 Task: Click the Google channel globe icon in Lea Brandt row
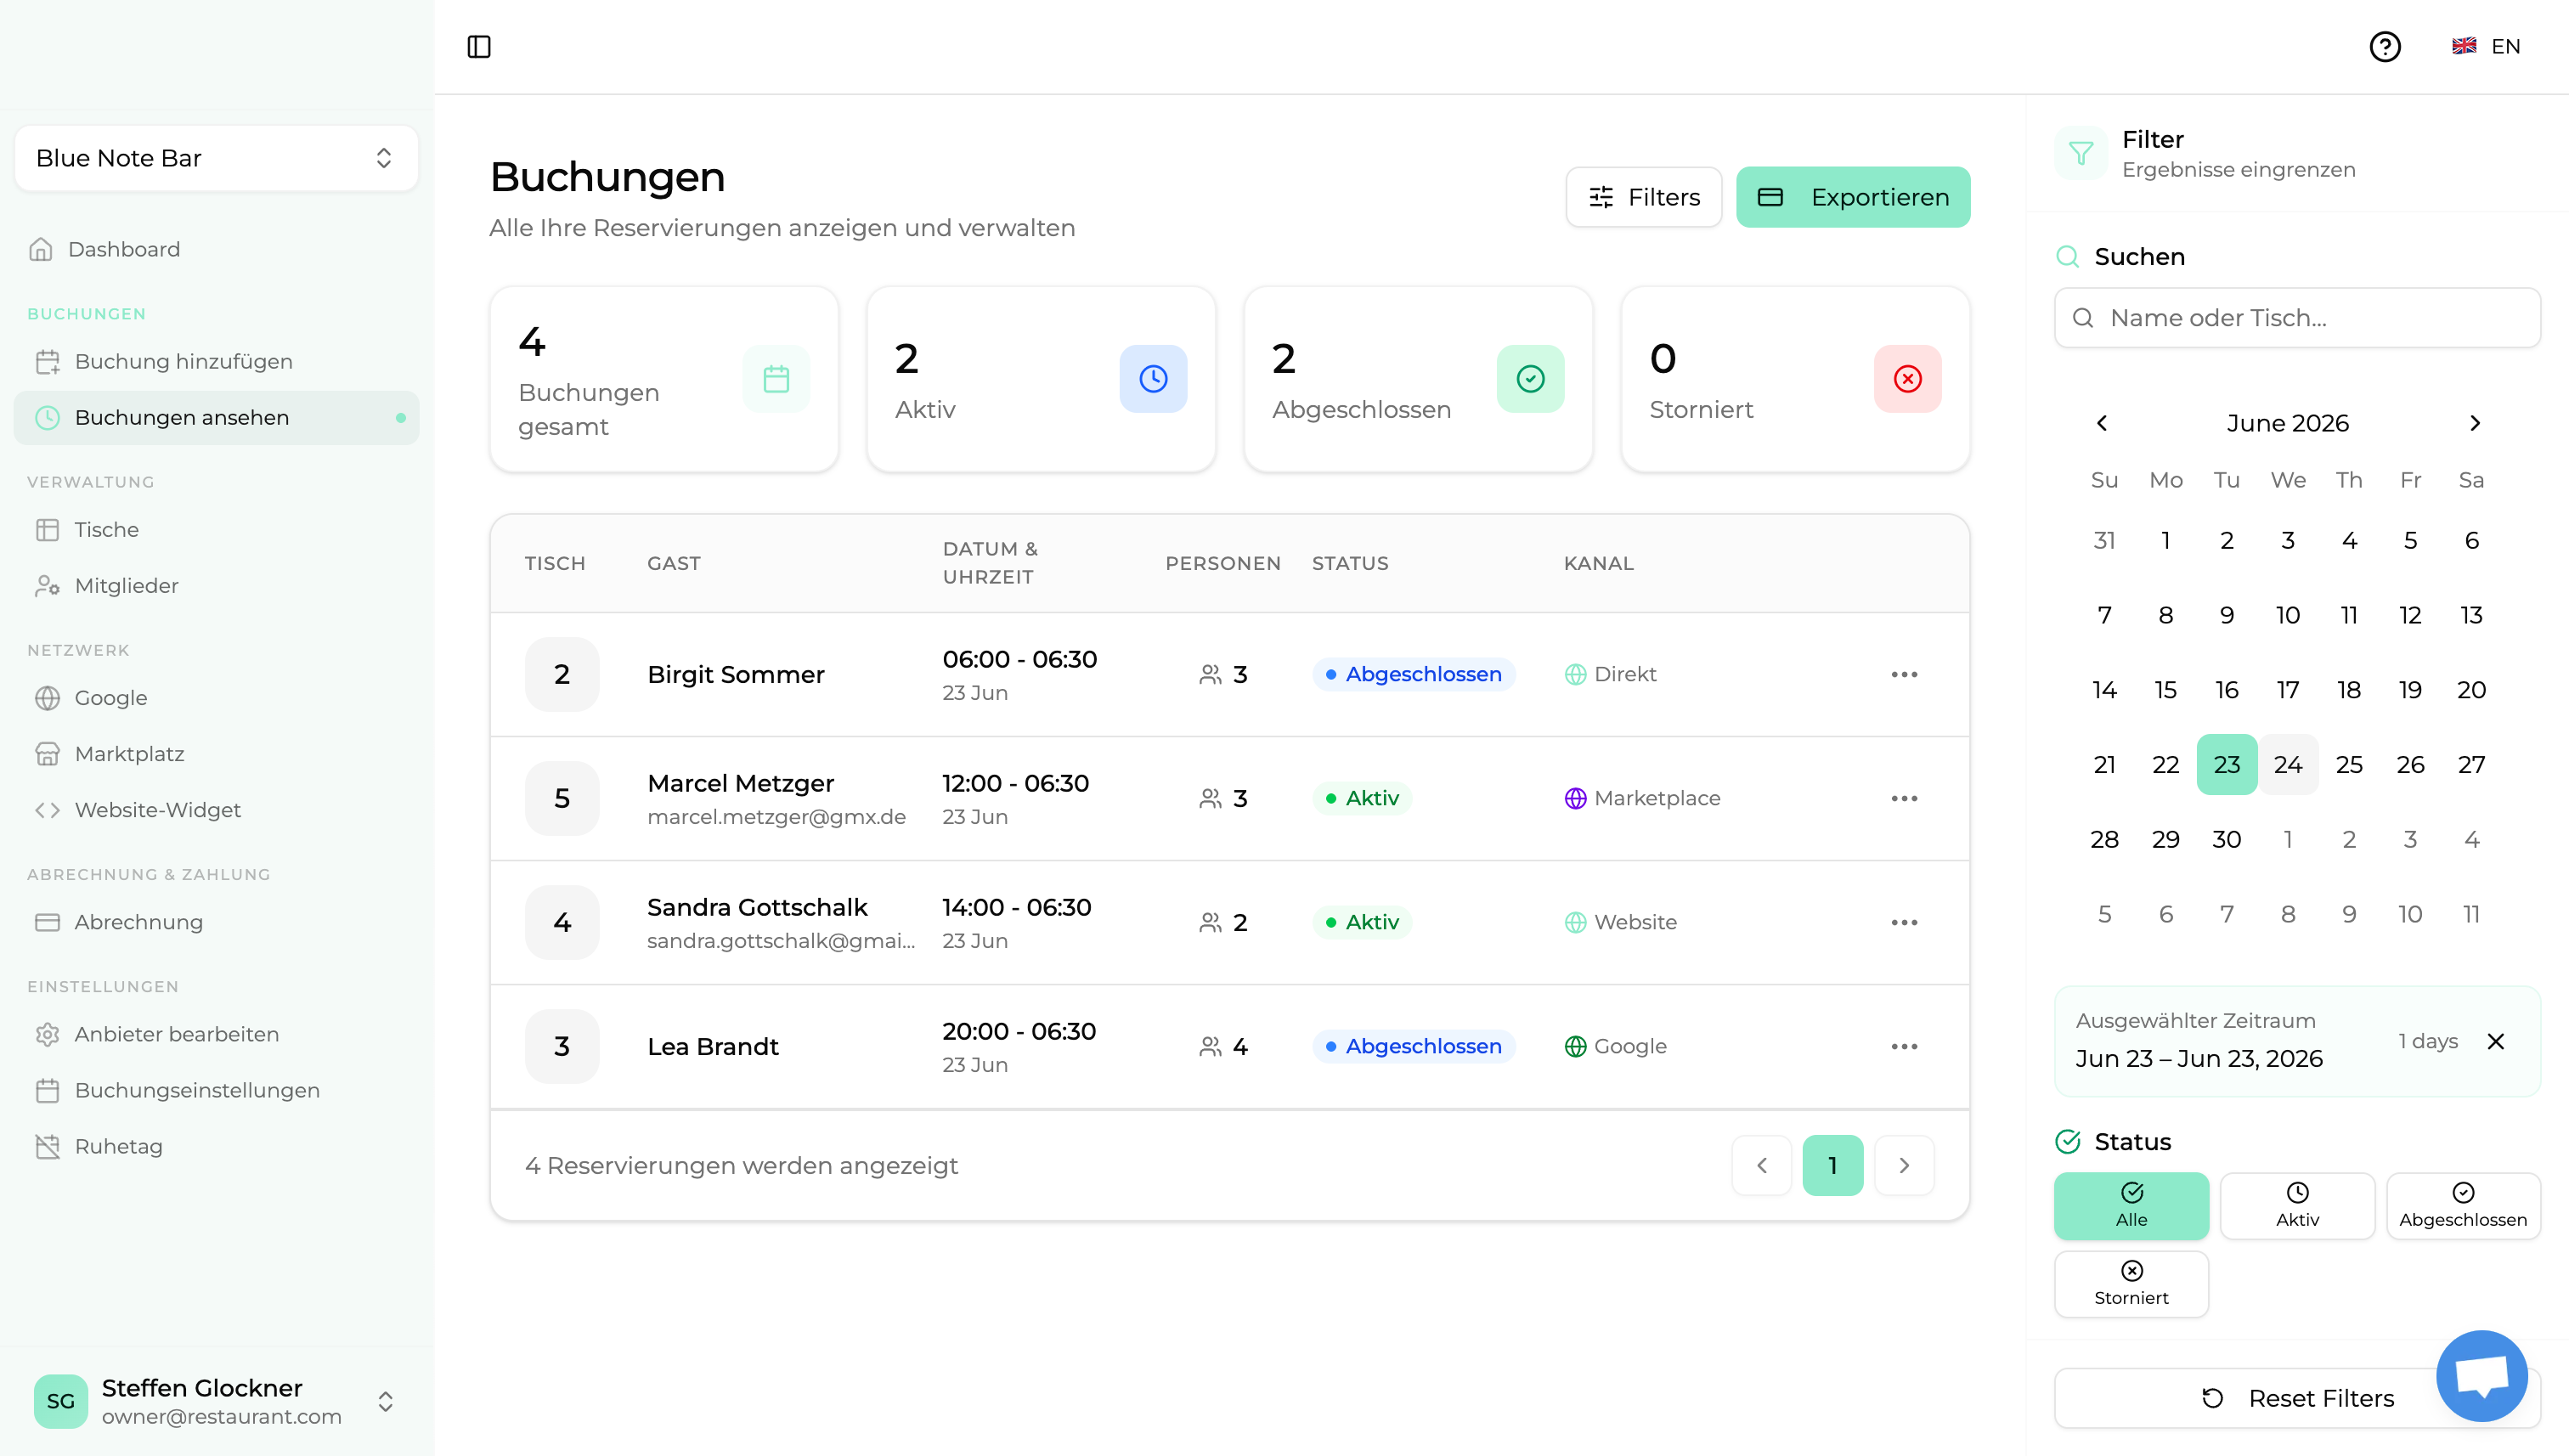click(1575, 1046)
